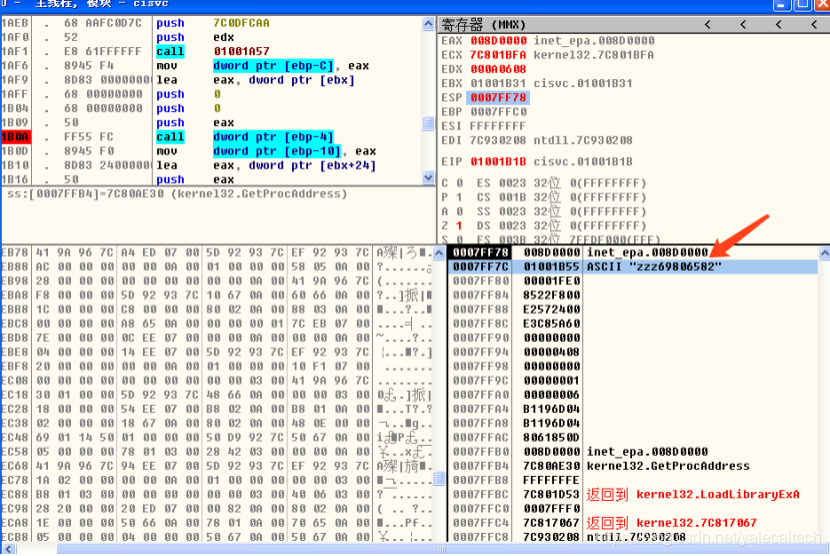Click the red breakpoint address 1B0A
Image resolution: width=830 pixels, height=556 pixels.
(15, 137)
